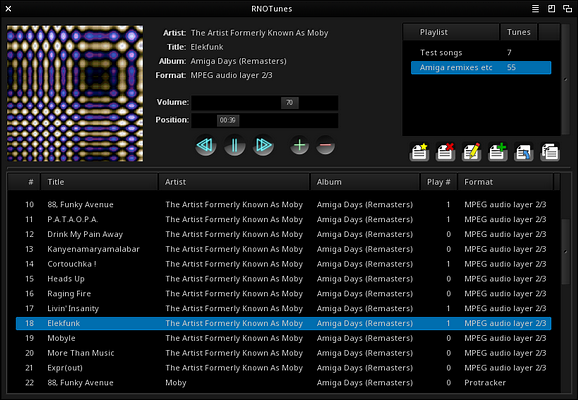The image size is (578, 400).
Task: Click the playlist icon with green plus
Action: (498, 152)
